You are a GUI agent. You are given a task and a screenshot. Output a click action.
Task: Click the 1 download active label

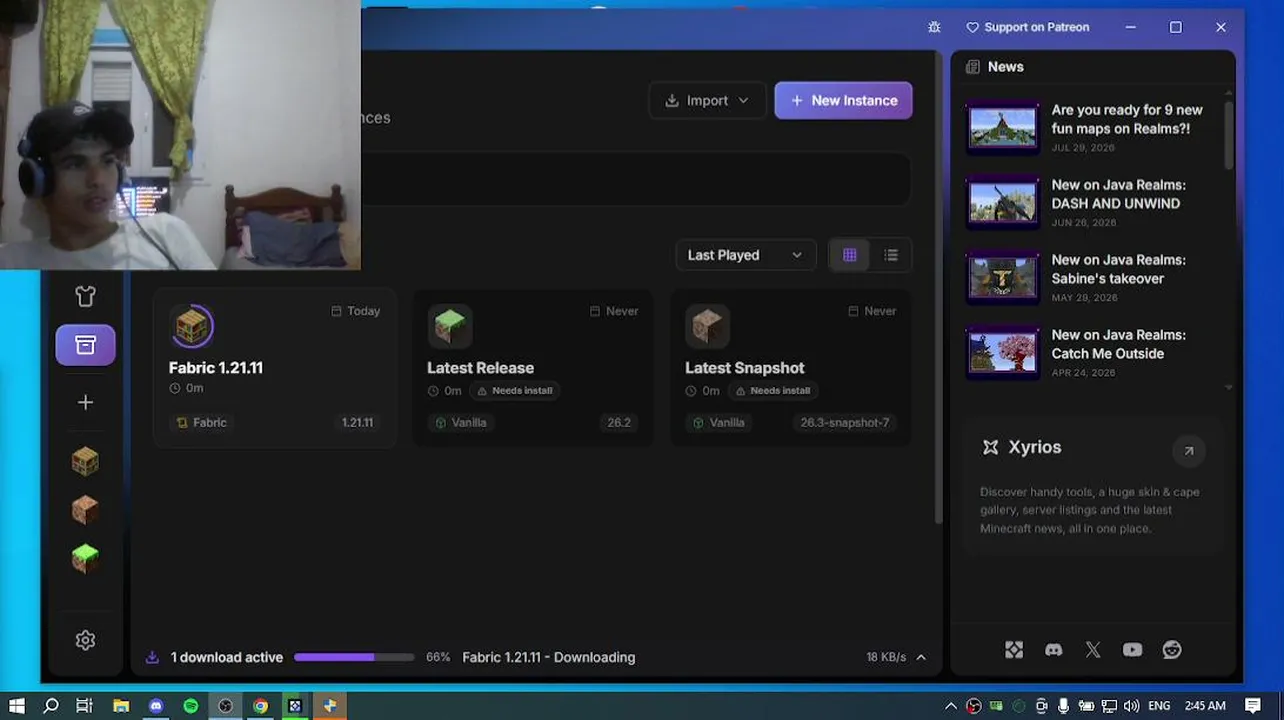(x=227, y=657)
